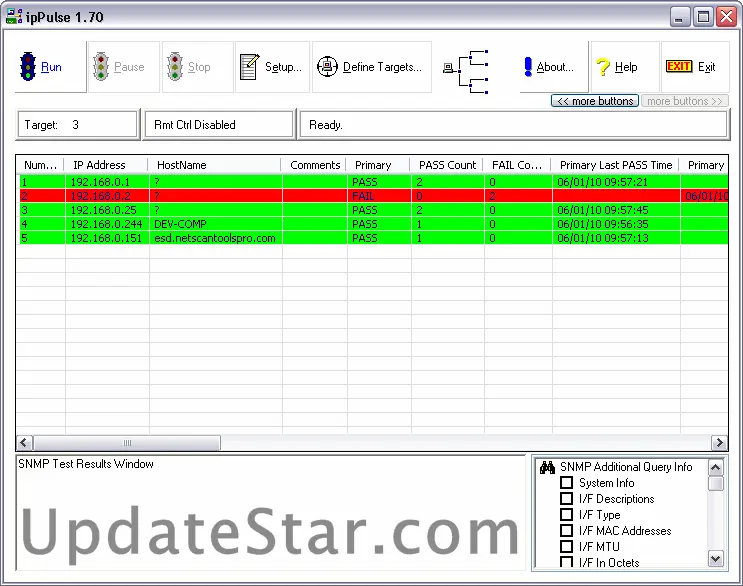Click the 192.168.0.151 address cell

106,238
